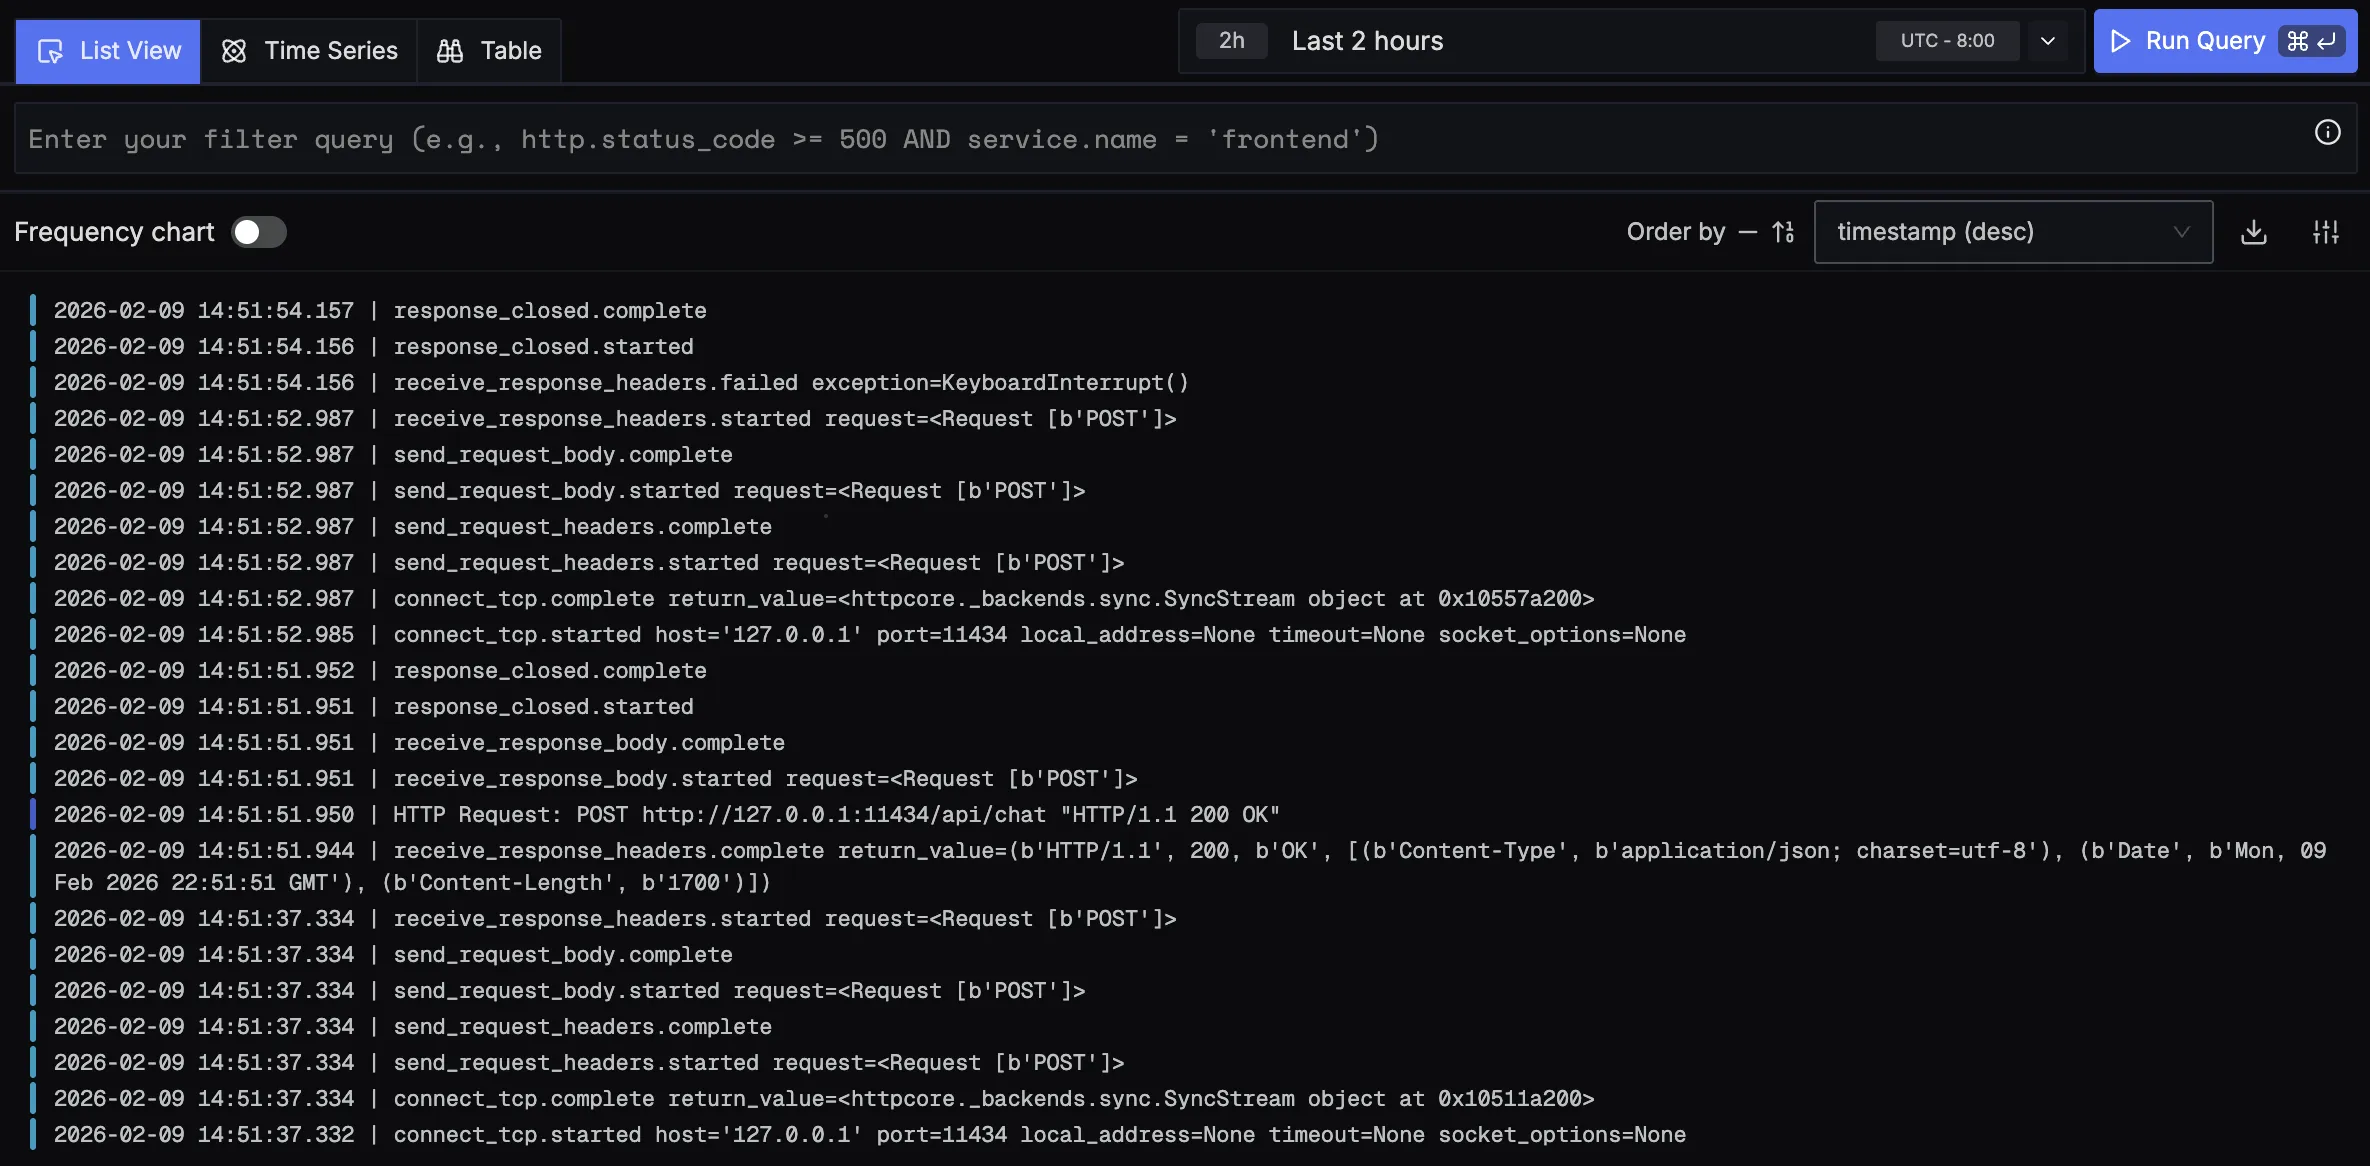Screen dimensions: 2370x1166
Task: Open the list format options sliders icon
Action: pos(2326,232)
